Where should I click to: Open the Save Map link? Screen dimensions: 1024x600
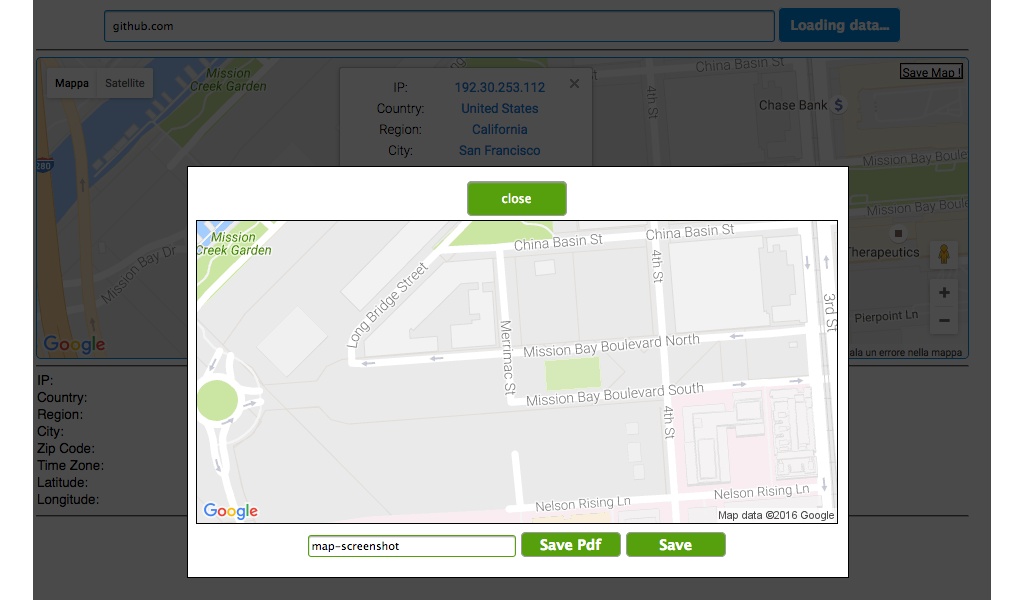pos(931,71)
